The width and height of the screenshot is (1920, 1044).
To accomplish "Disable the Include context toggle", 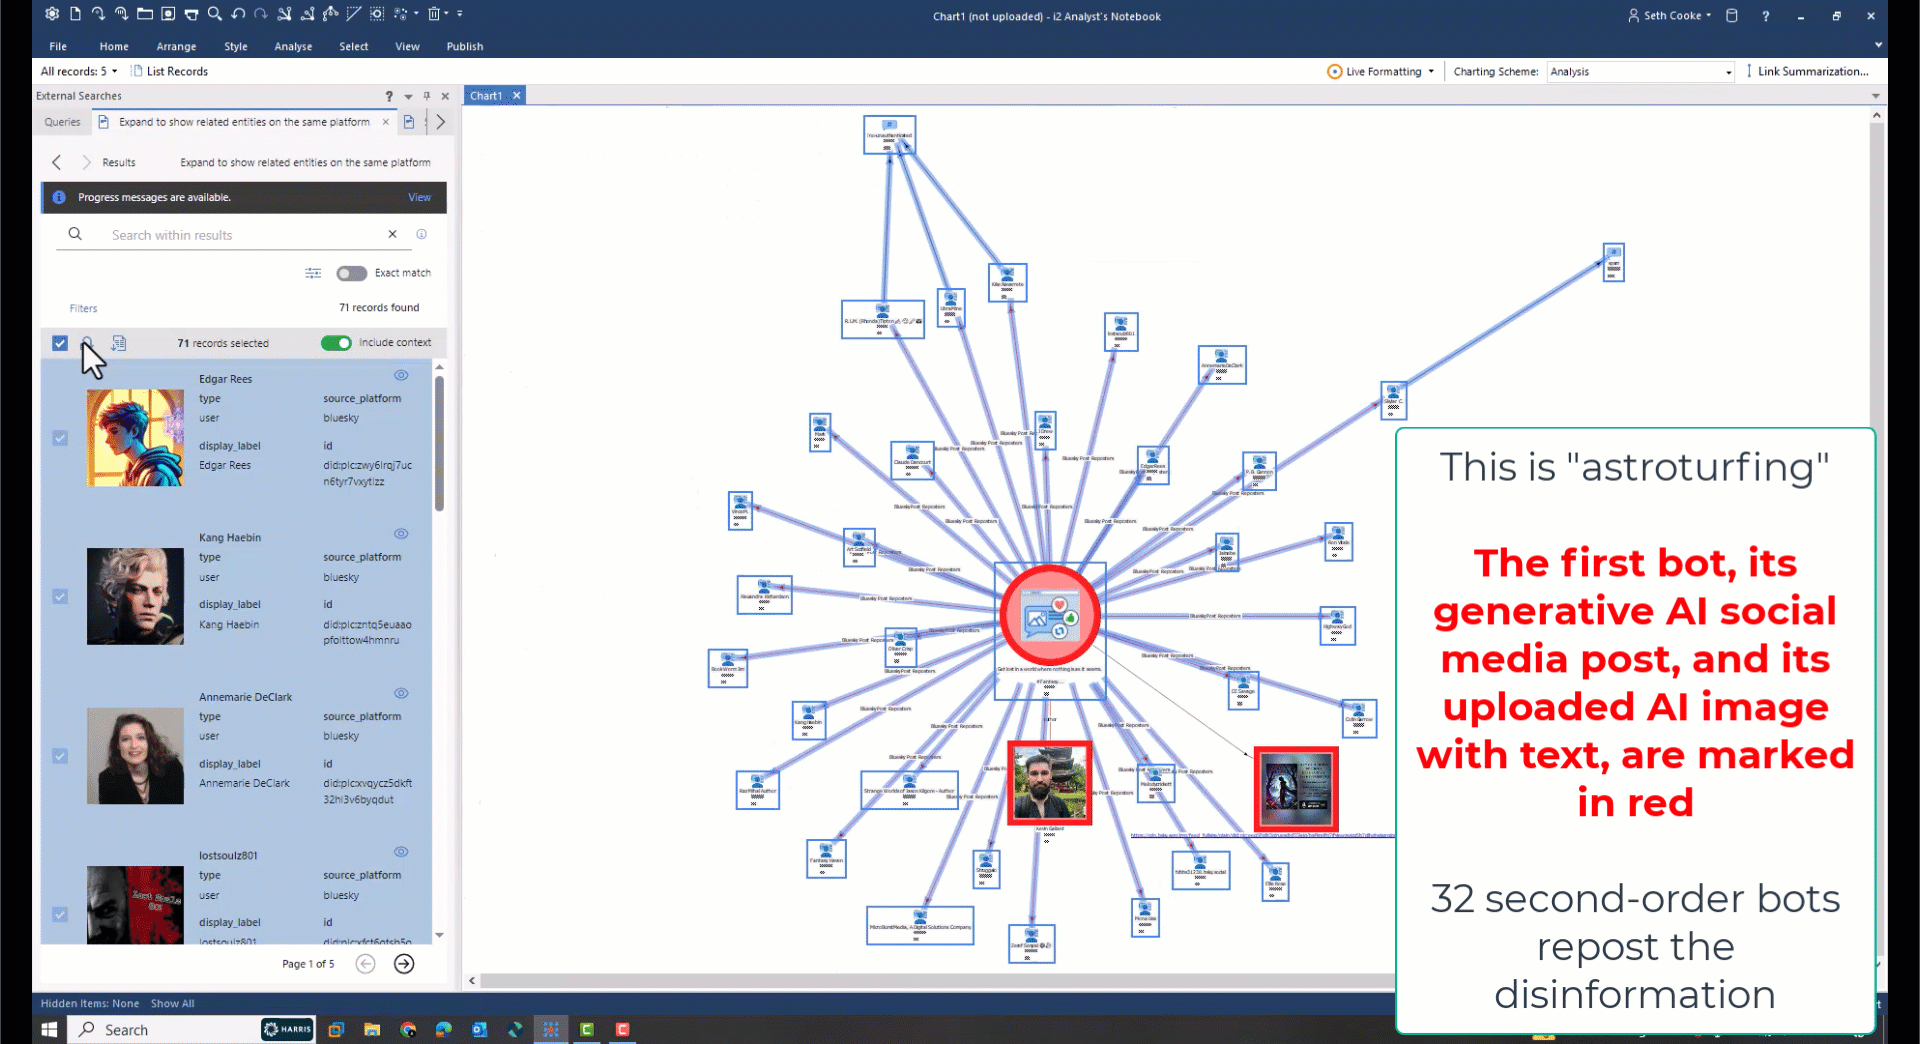I will pos(336,343).
